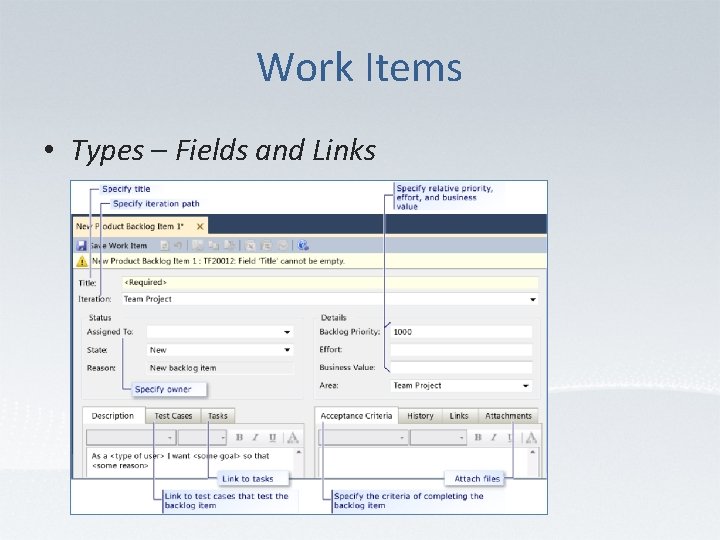Click the 'Types – Fields and Links' bullet text
Image resolution: width=720 pixels, height=540 pixels.
tap(223, 150)
